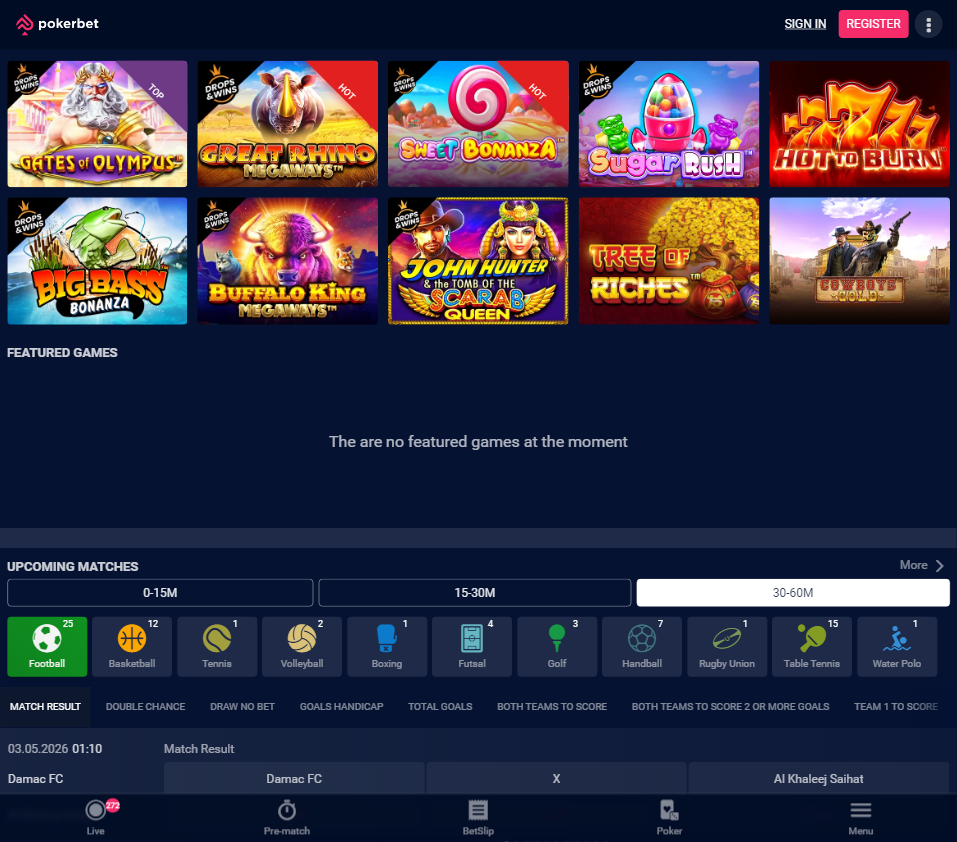This screenshot has width=957, height=842.
Task: Open the three-dot options menu
Action: pyautogui.click(x=928, y=24)
